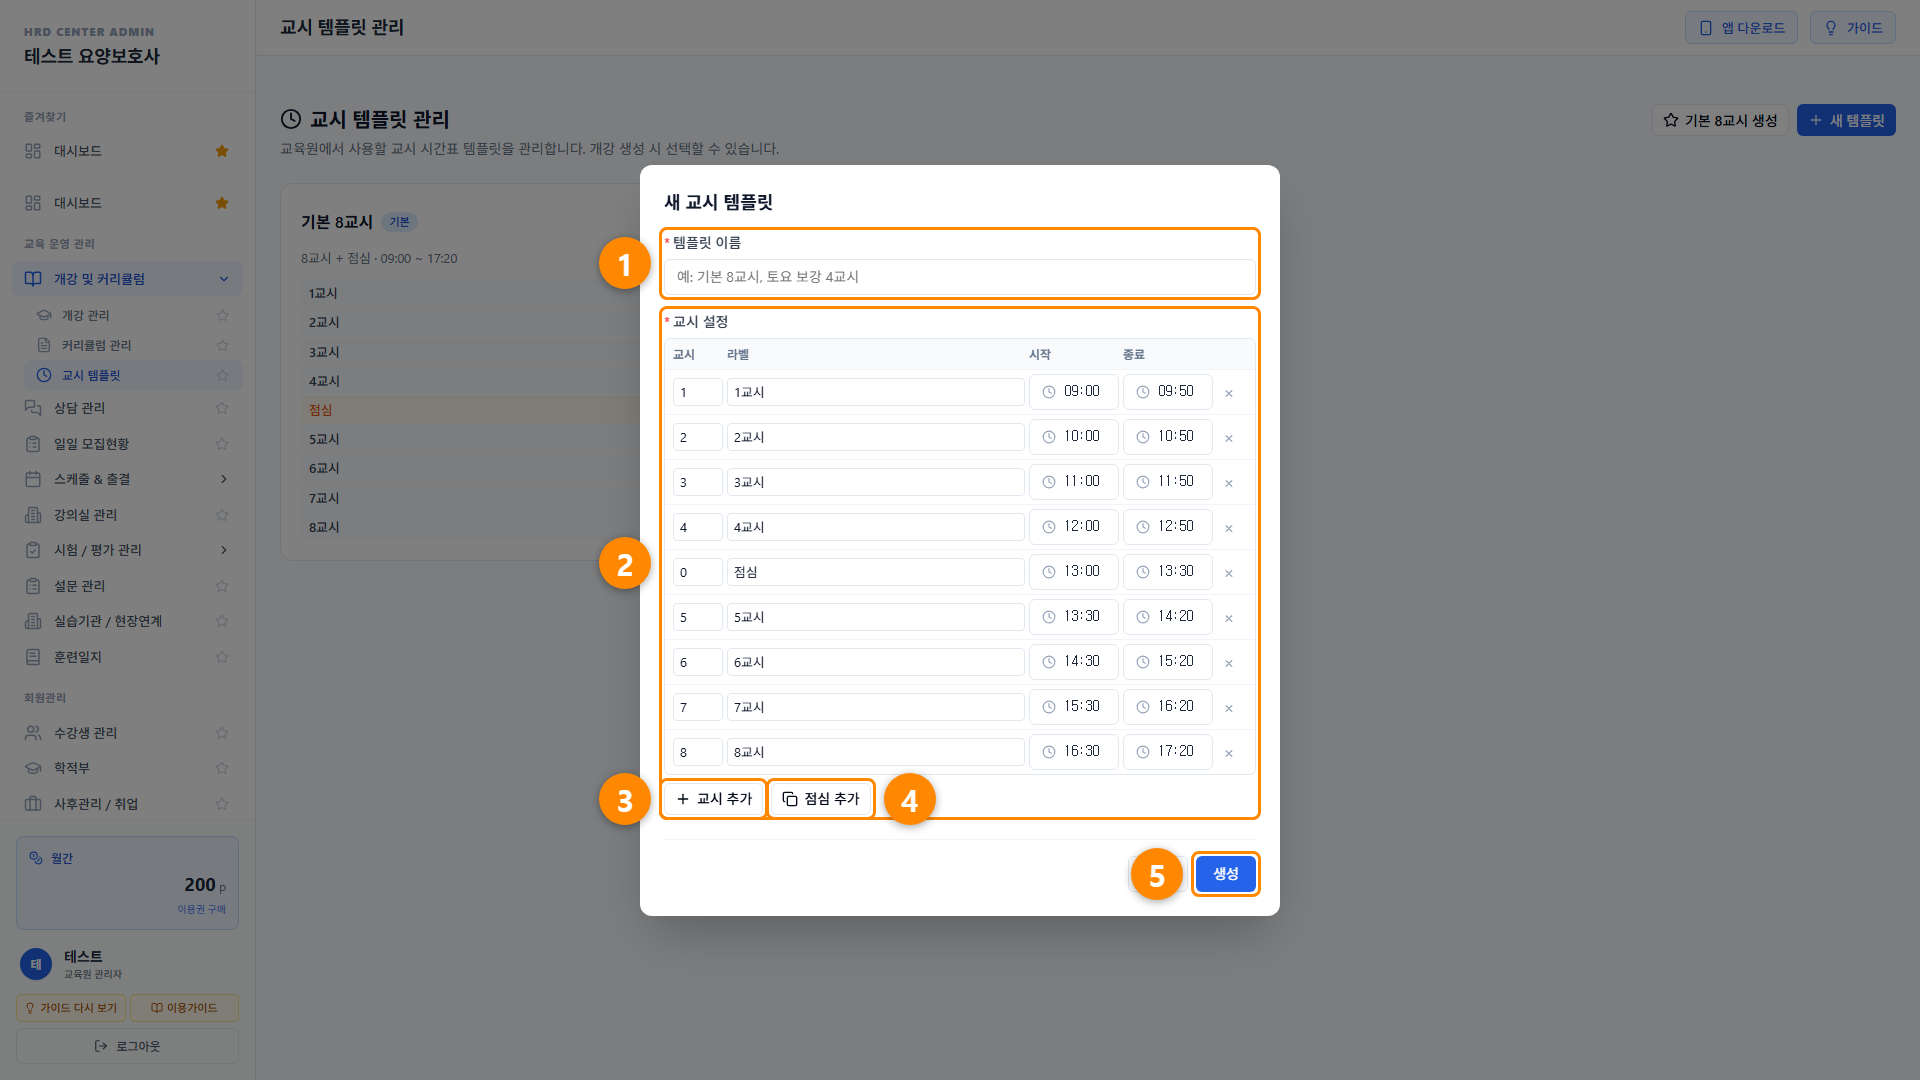Click the 앱 다운로드 button

(x=1741, y=28)
